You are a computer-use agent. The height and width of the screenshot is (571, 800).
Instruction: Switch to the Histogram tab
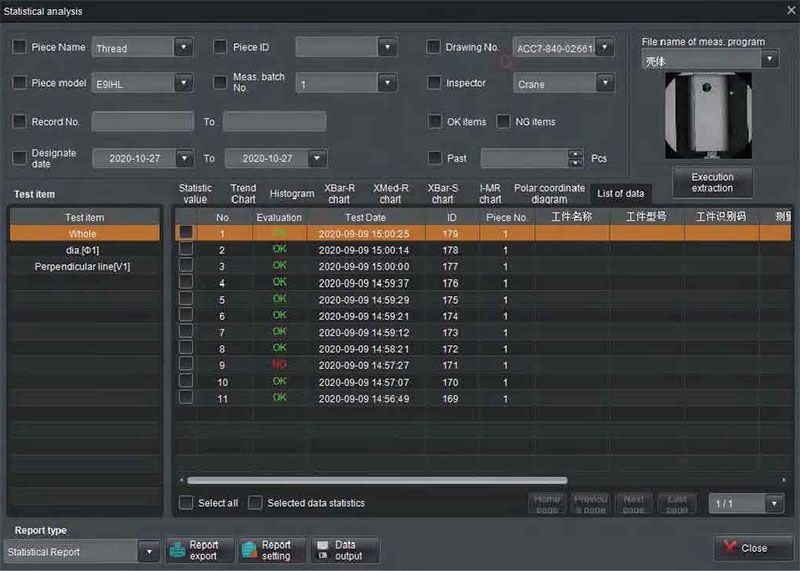[x=292, y=193]
